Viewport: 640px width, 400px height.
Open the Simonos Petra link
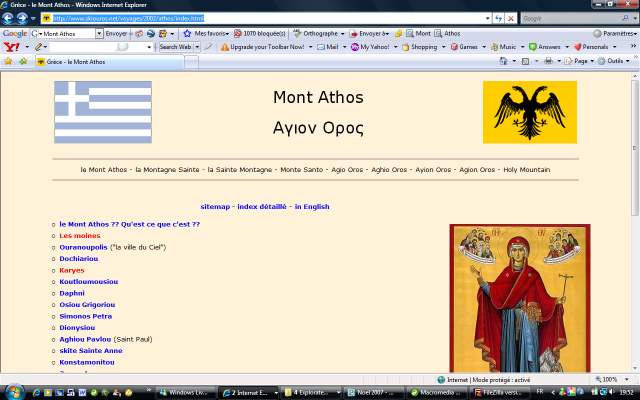[x=86, y=316]
